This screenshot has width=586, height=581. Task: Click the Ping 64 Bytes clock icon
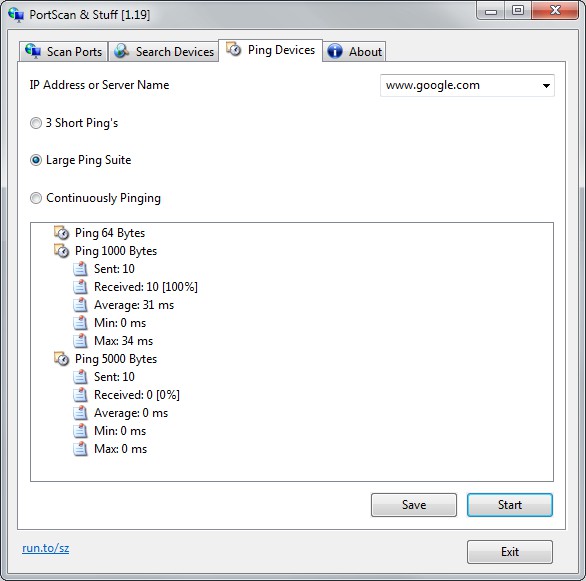[61, 232]
